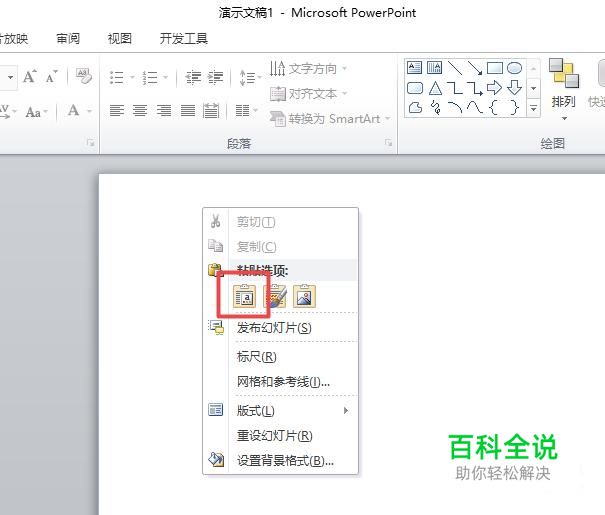The height and width of the screenshot is (515, 605).
Task: Select the Oval shape
Action: coord(514,68)
